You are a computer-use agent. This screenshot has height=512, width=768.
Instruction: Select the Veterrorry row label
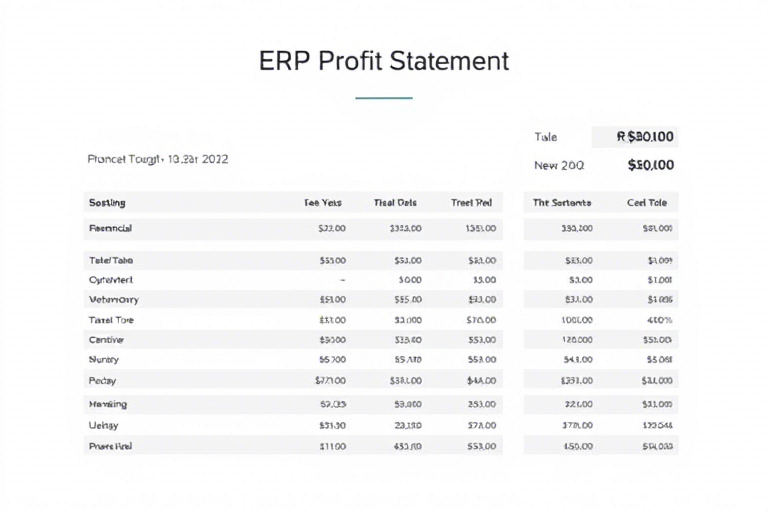coord(114,300)
